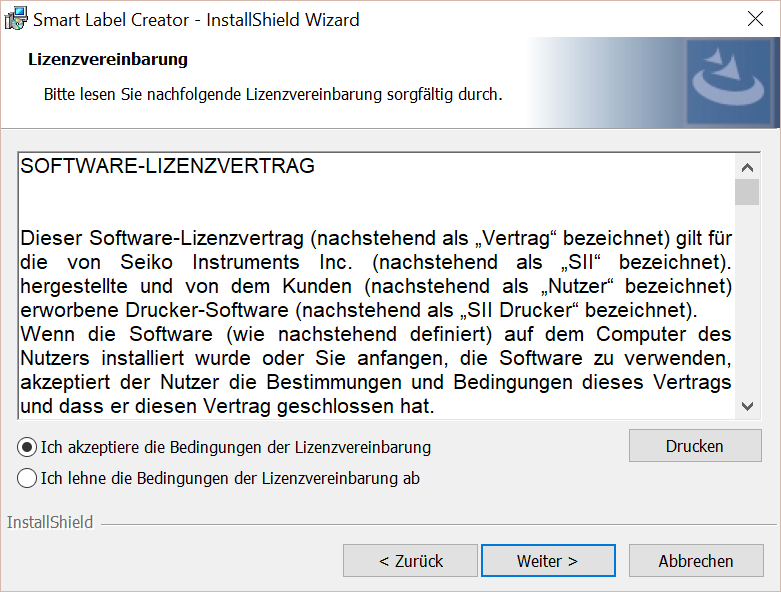Click the installer icon in the title bar
Screen dimensions: 781x592
pyautogui.click(x=17, y=19)
